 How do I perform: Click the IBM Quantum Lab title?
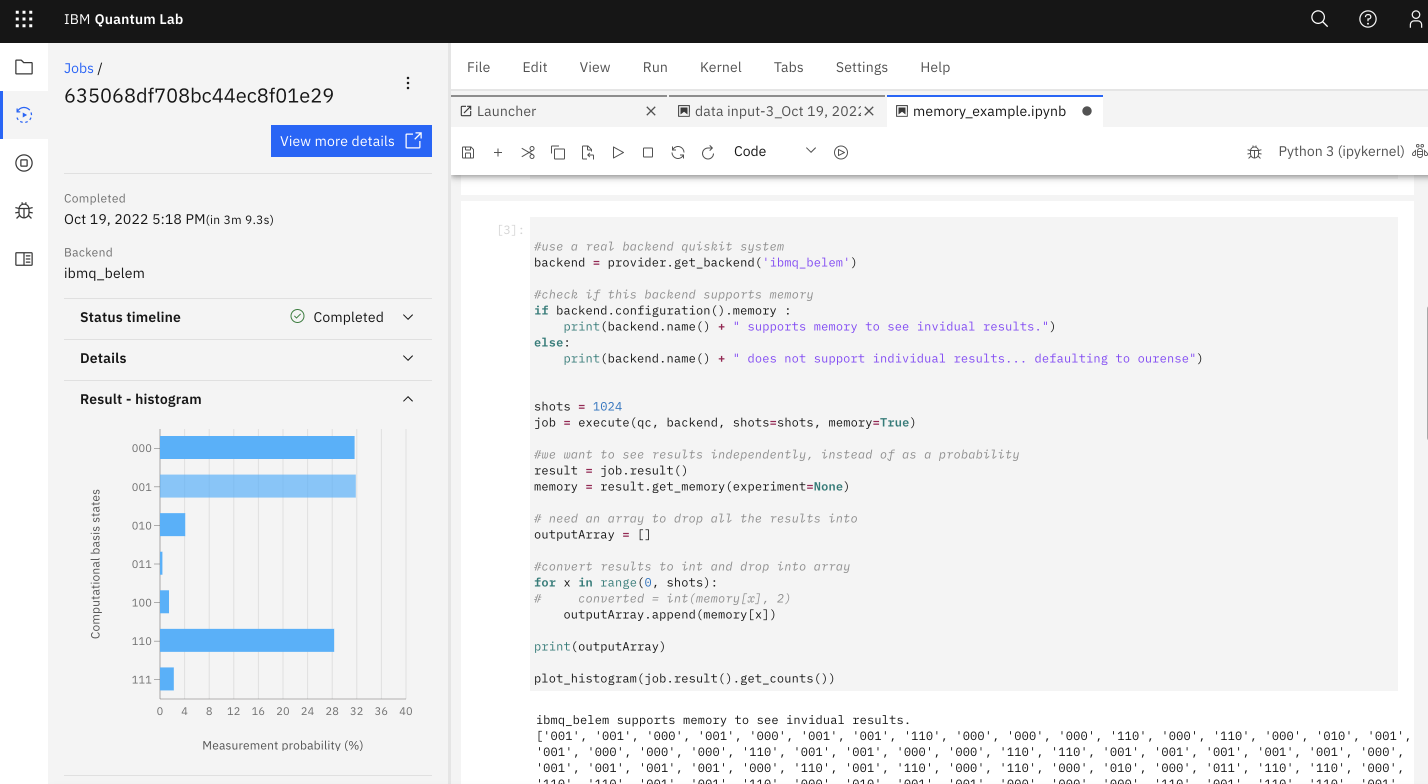[x=123, y=19]
